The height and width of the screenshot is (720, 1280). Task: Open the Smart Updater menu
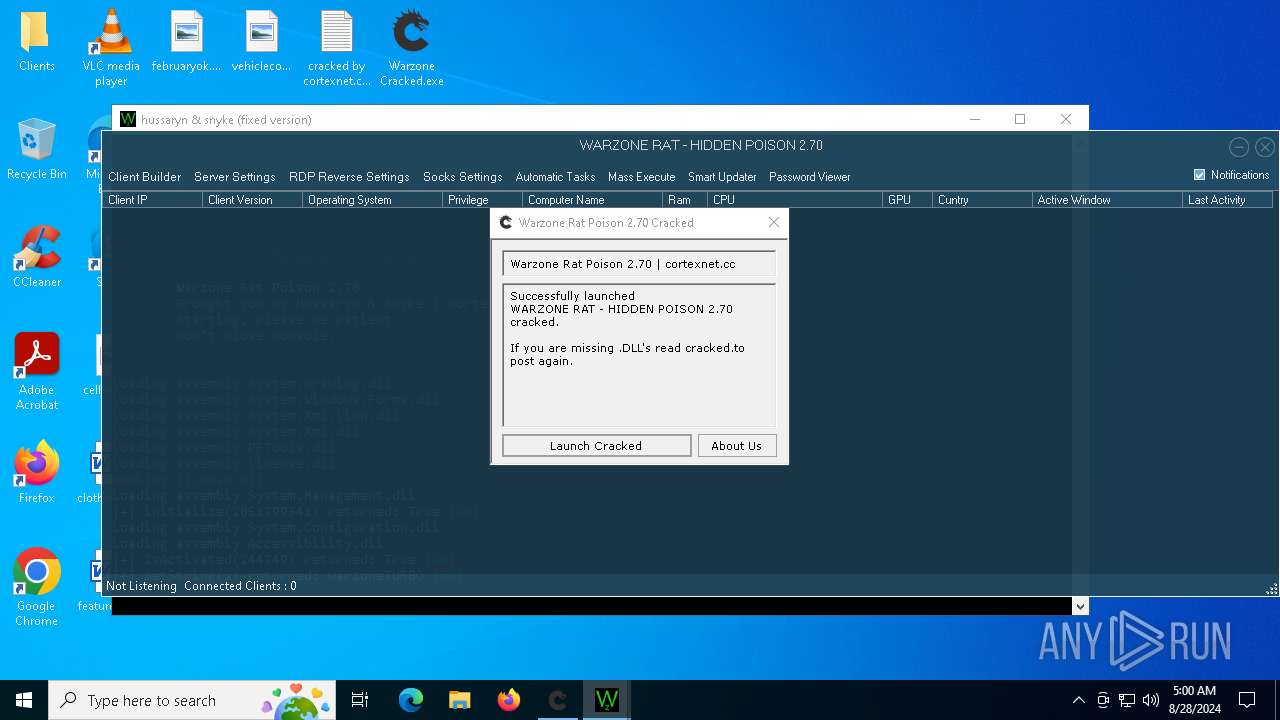722,177
